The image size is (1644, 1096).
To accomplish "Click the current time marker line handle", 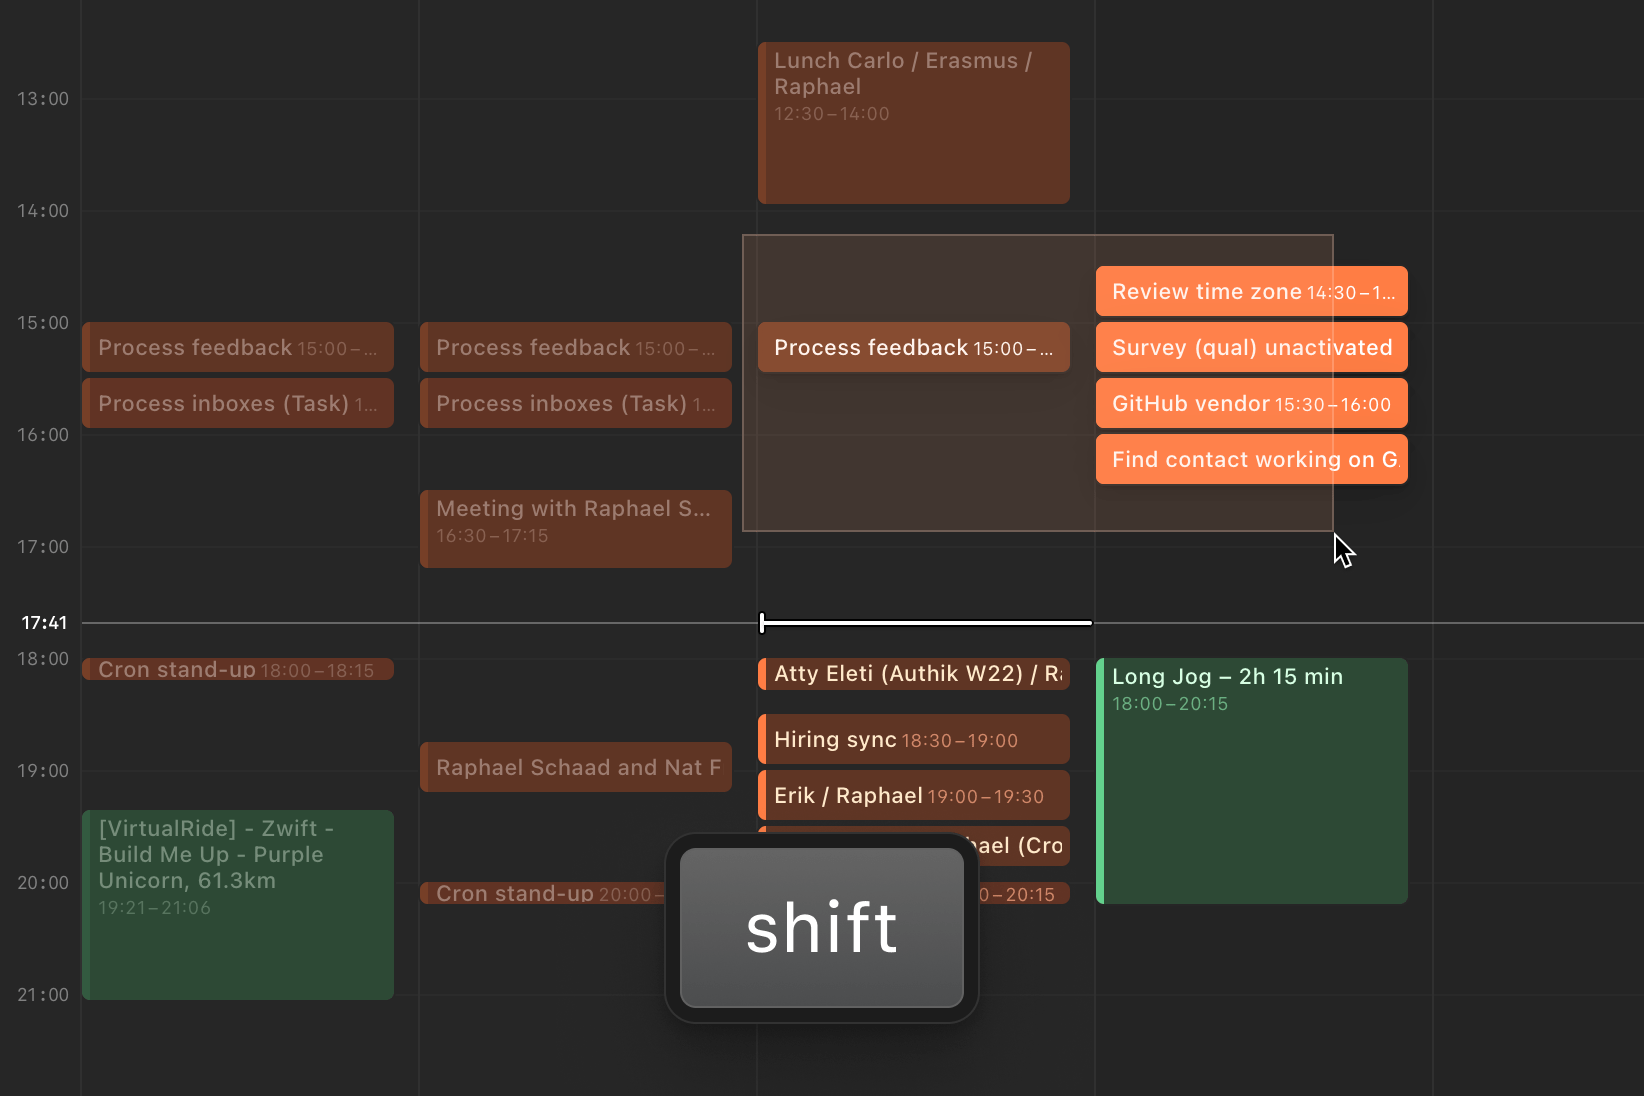I will coord(762,623).
